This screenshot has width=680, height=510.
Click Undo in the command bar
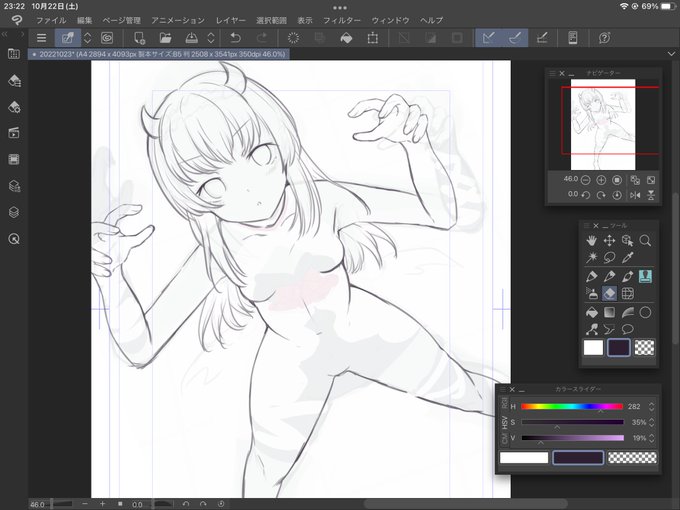click(x=235, y=38)
